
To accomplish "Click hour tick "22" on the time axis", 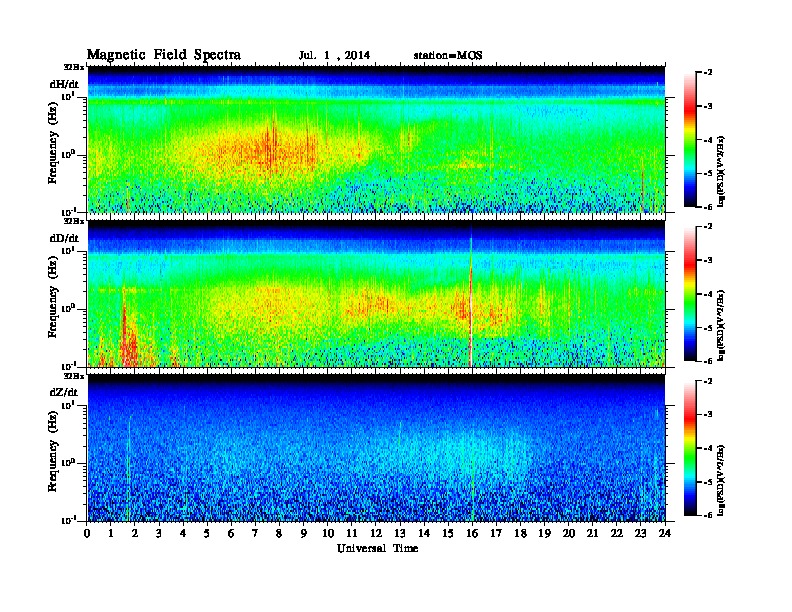I will coord(617,534).
